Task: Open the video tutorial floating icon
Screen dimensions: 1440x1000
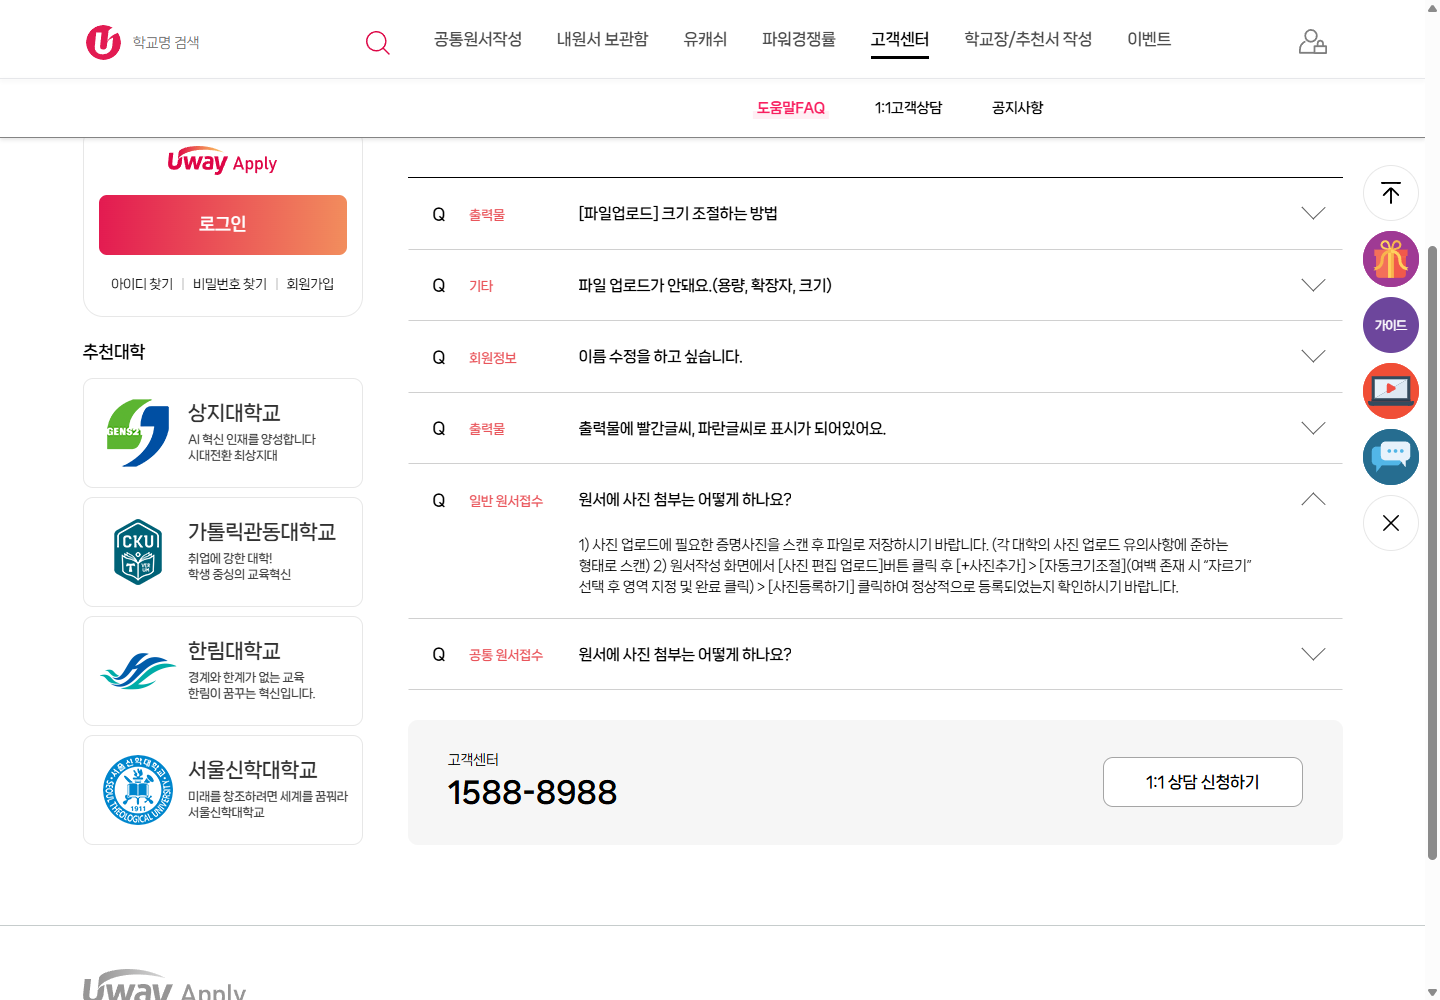Action: point(1391,391)
